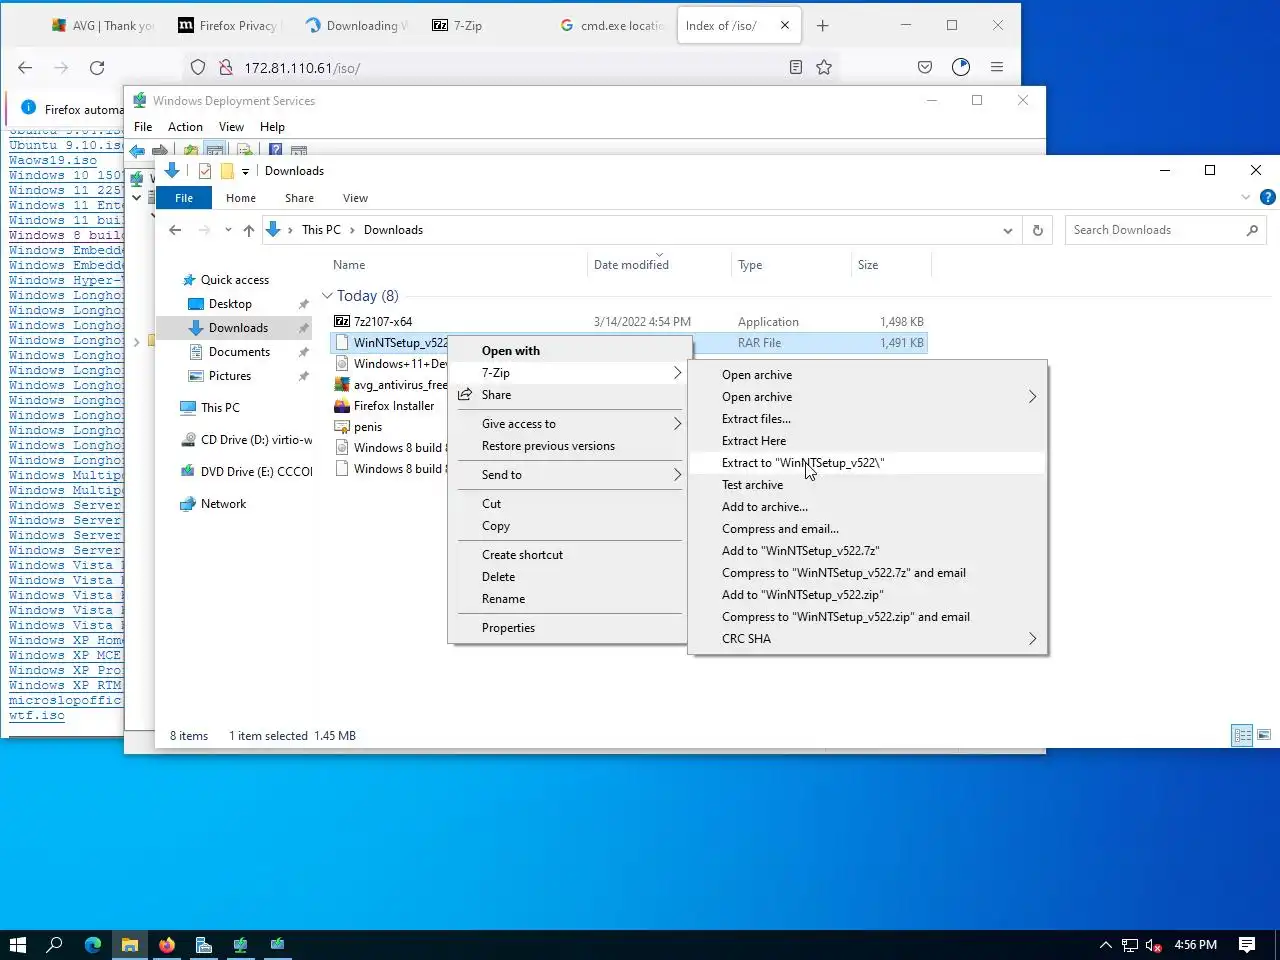Select Create shortcut entry

click(x=522, y=555)
